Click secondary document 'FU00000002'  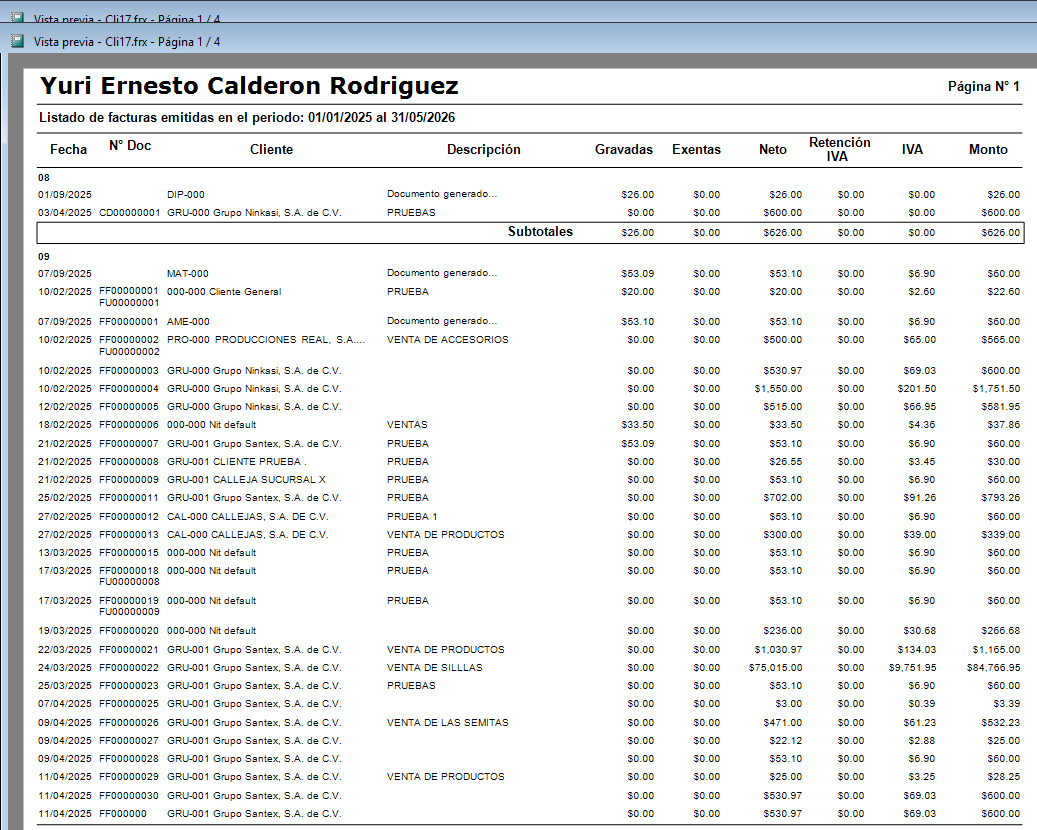click(x=130, y=352)
